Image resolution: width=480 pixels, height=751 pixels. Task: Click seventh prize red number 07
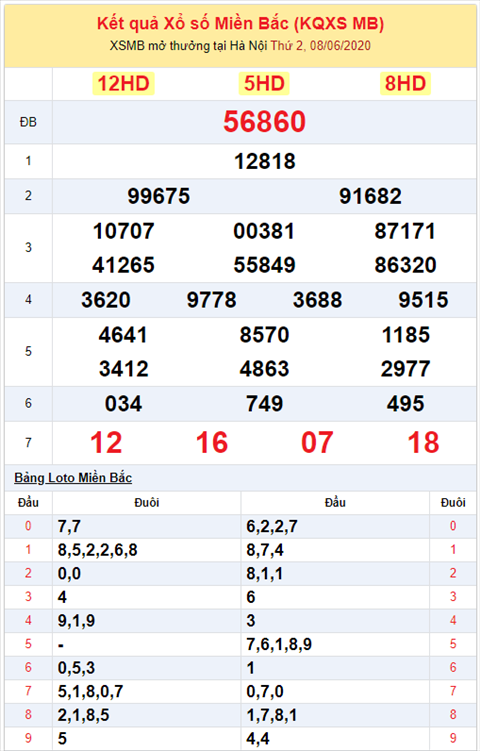tap(317, 443)
